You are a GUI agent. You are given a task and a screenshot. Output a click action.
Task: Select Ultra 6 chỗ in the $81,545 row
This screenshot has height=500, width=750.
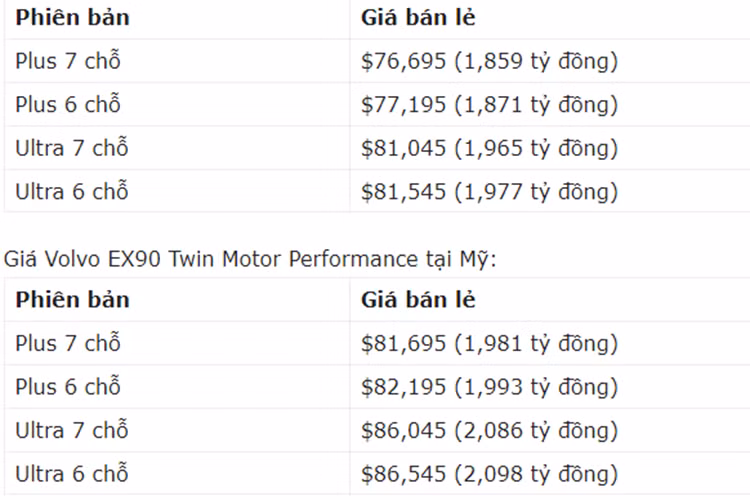72,192
